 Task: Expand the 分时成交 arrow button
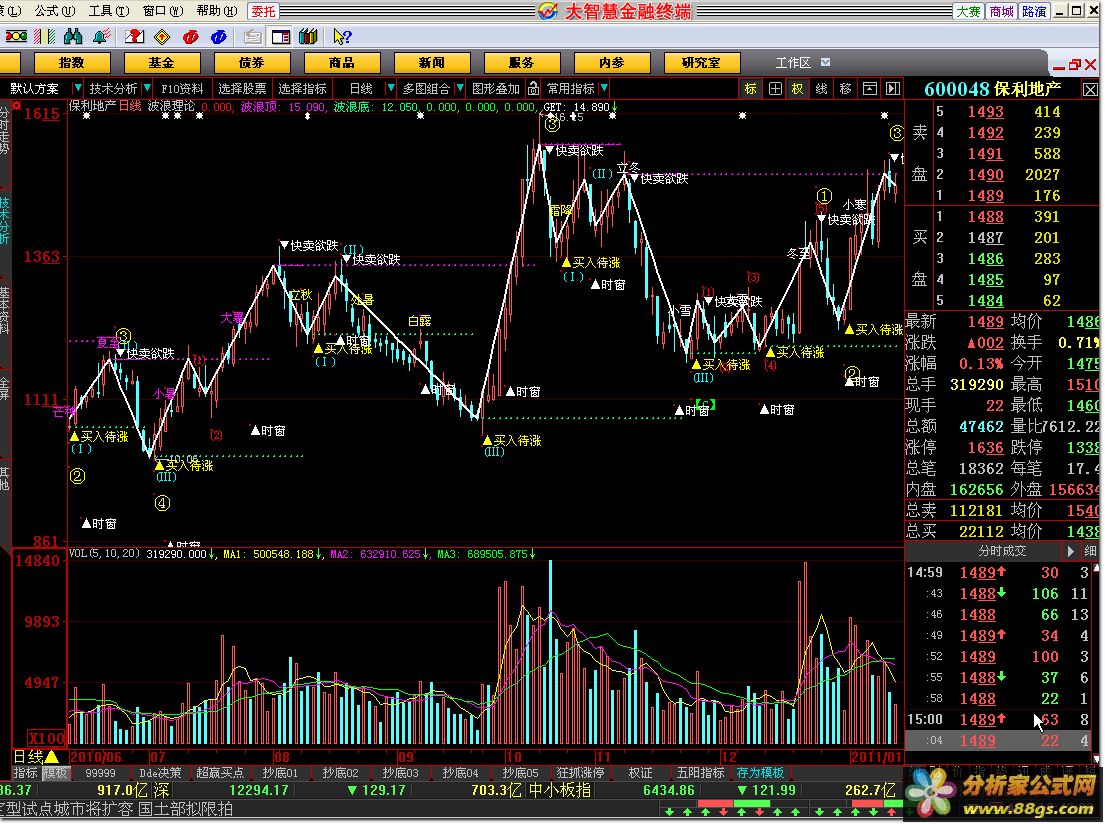1070,551
